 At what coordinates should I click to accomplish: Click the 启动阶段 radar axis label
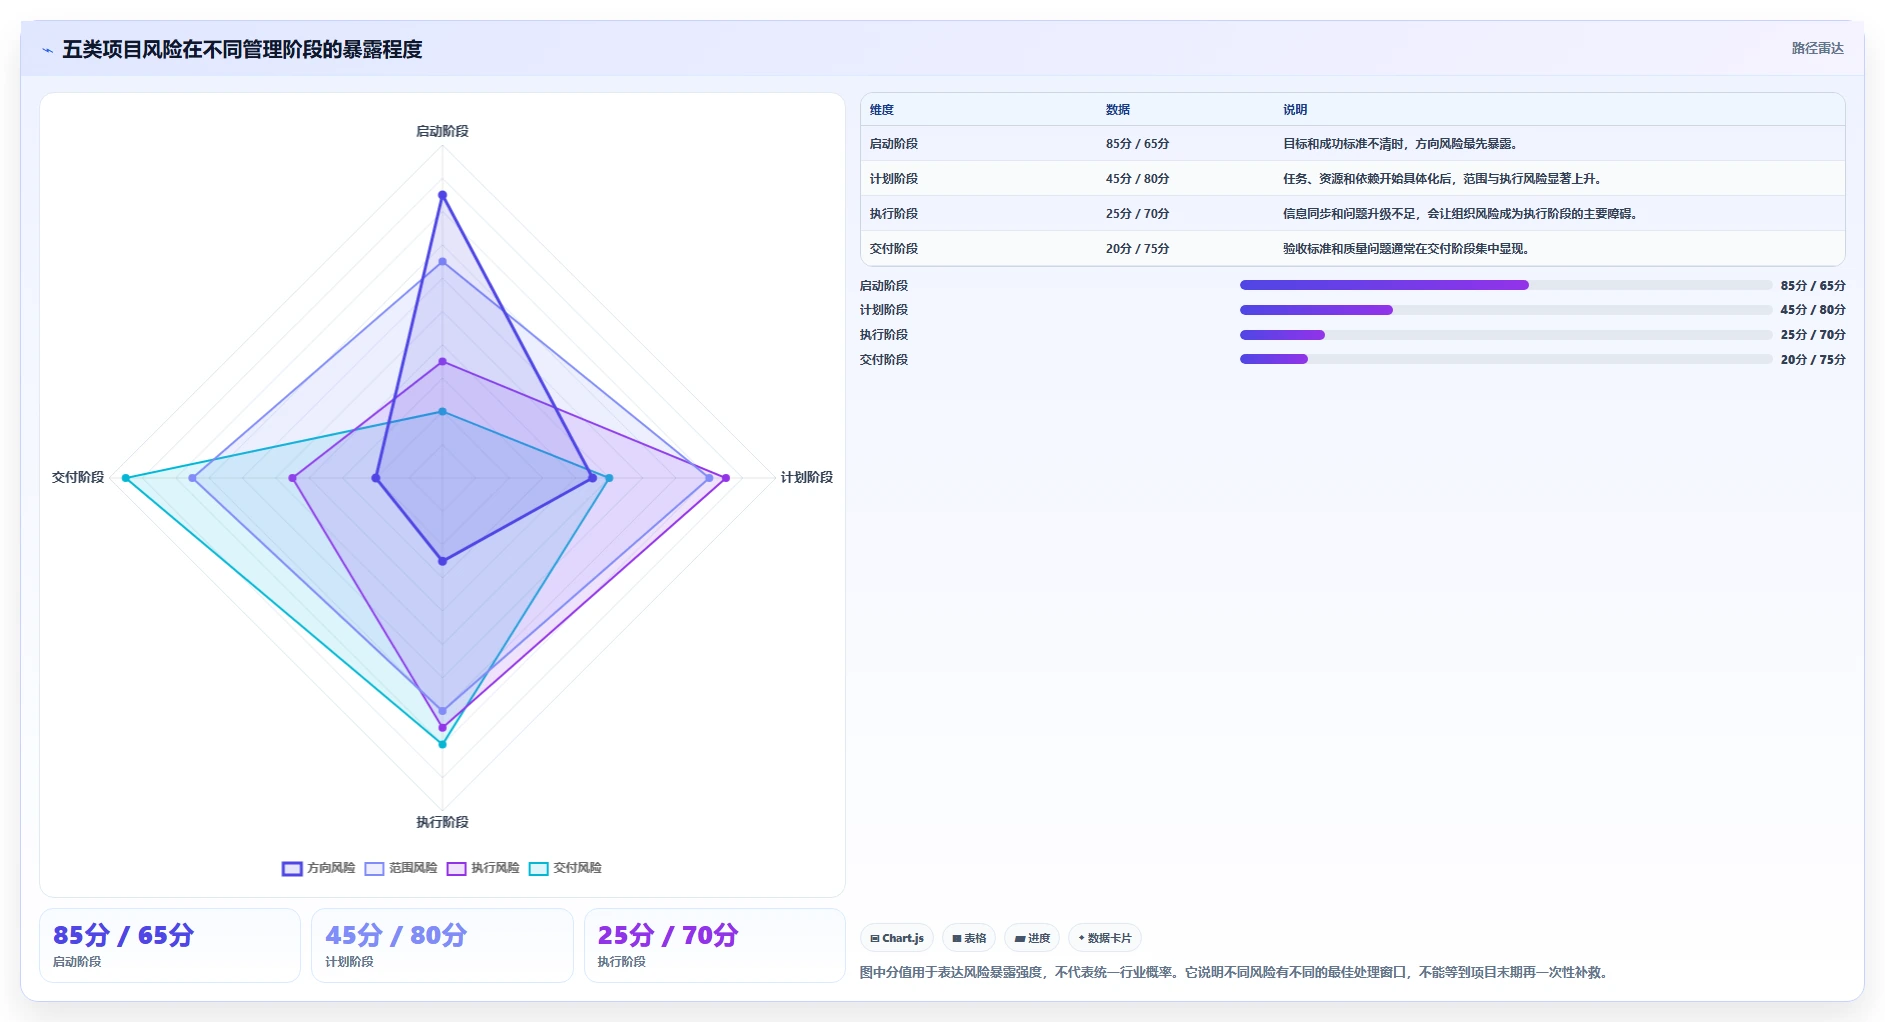[442, 131]
